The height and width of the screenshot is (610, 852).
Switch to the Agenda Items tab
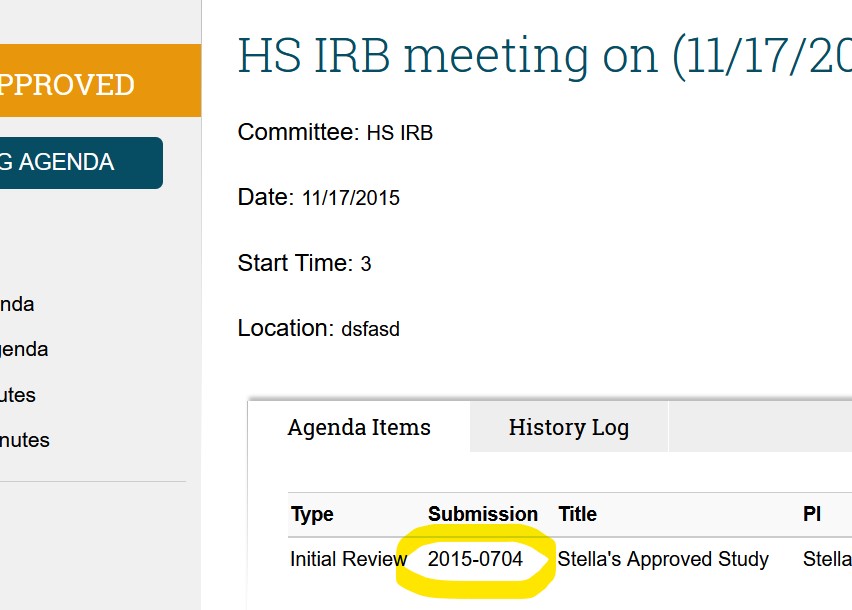point(359,428)
